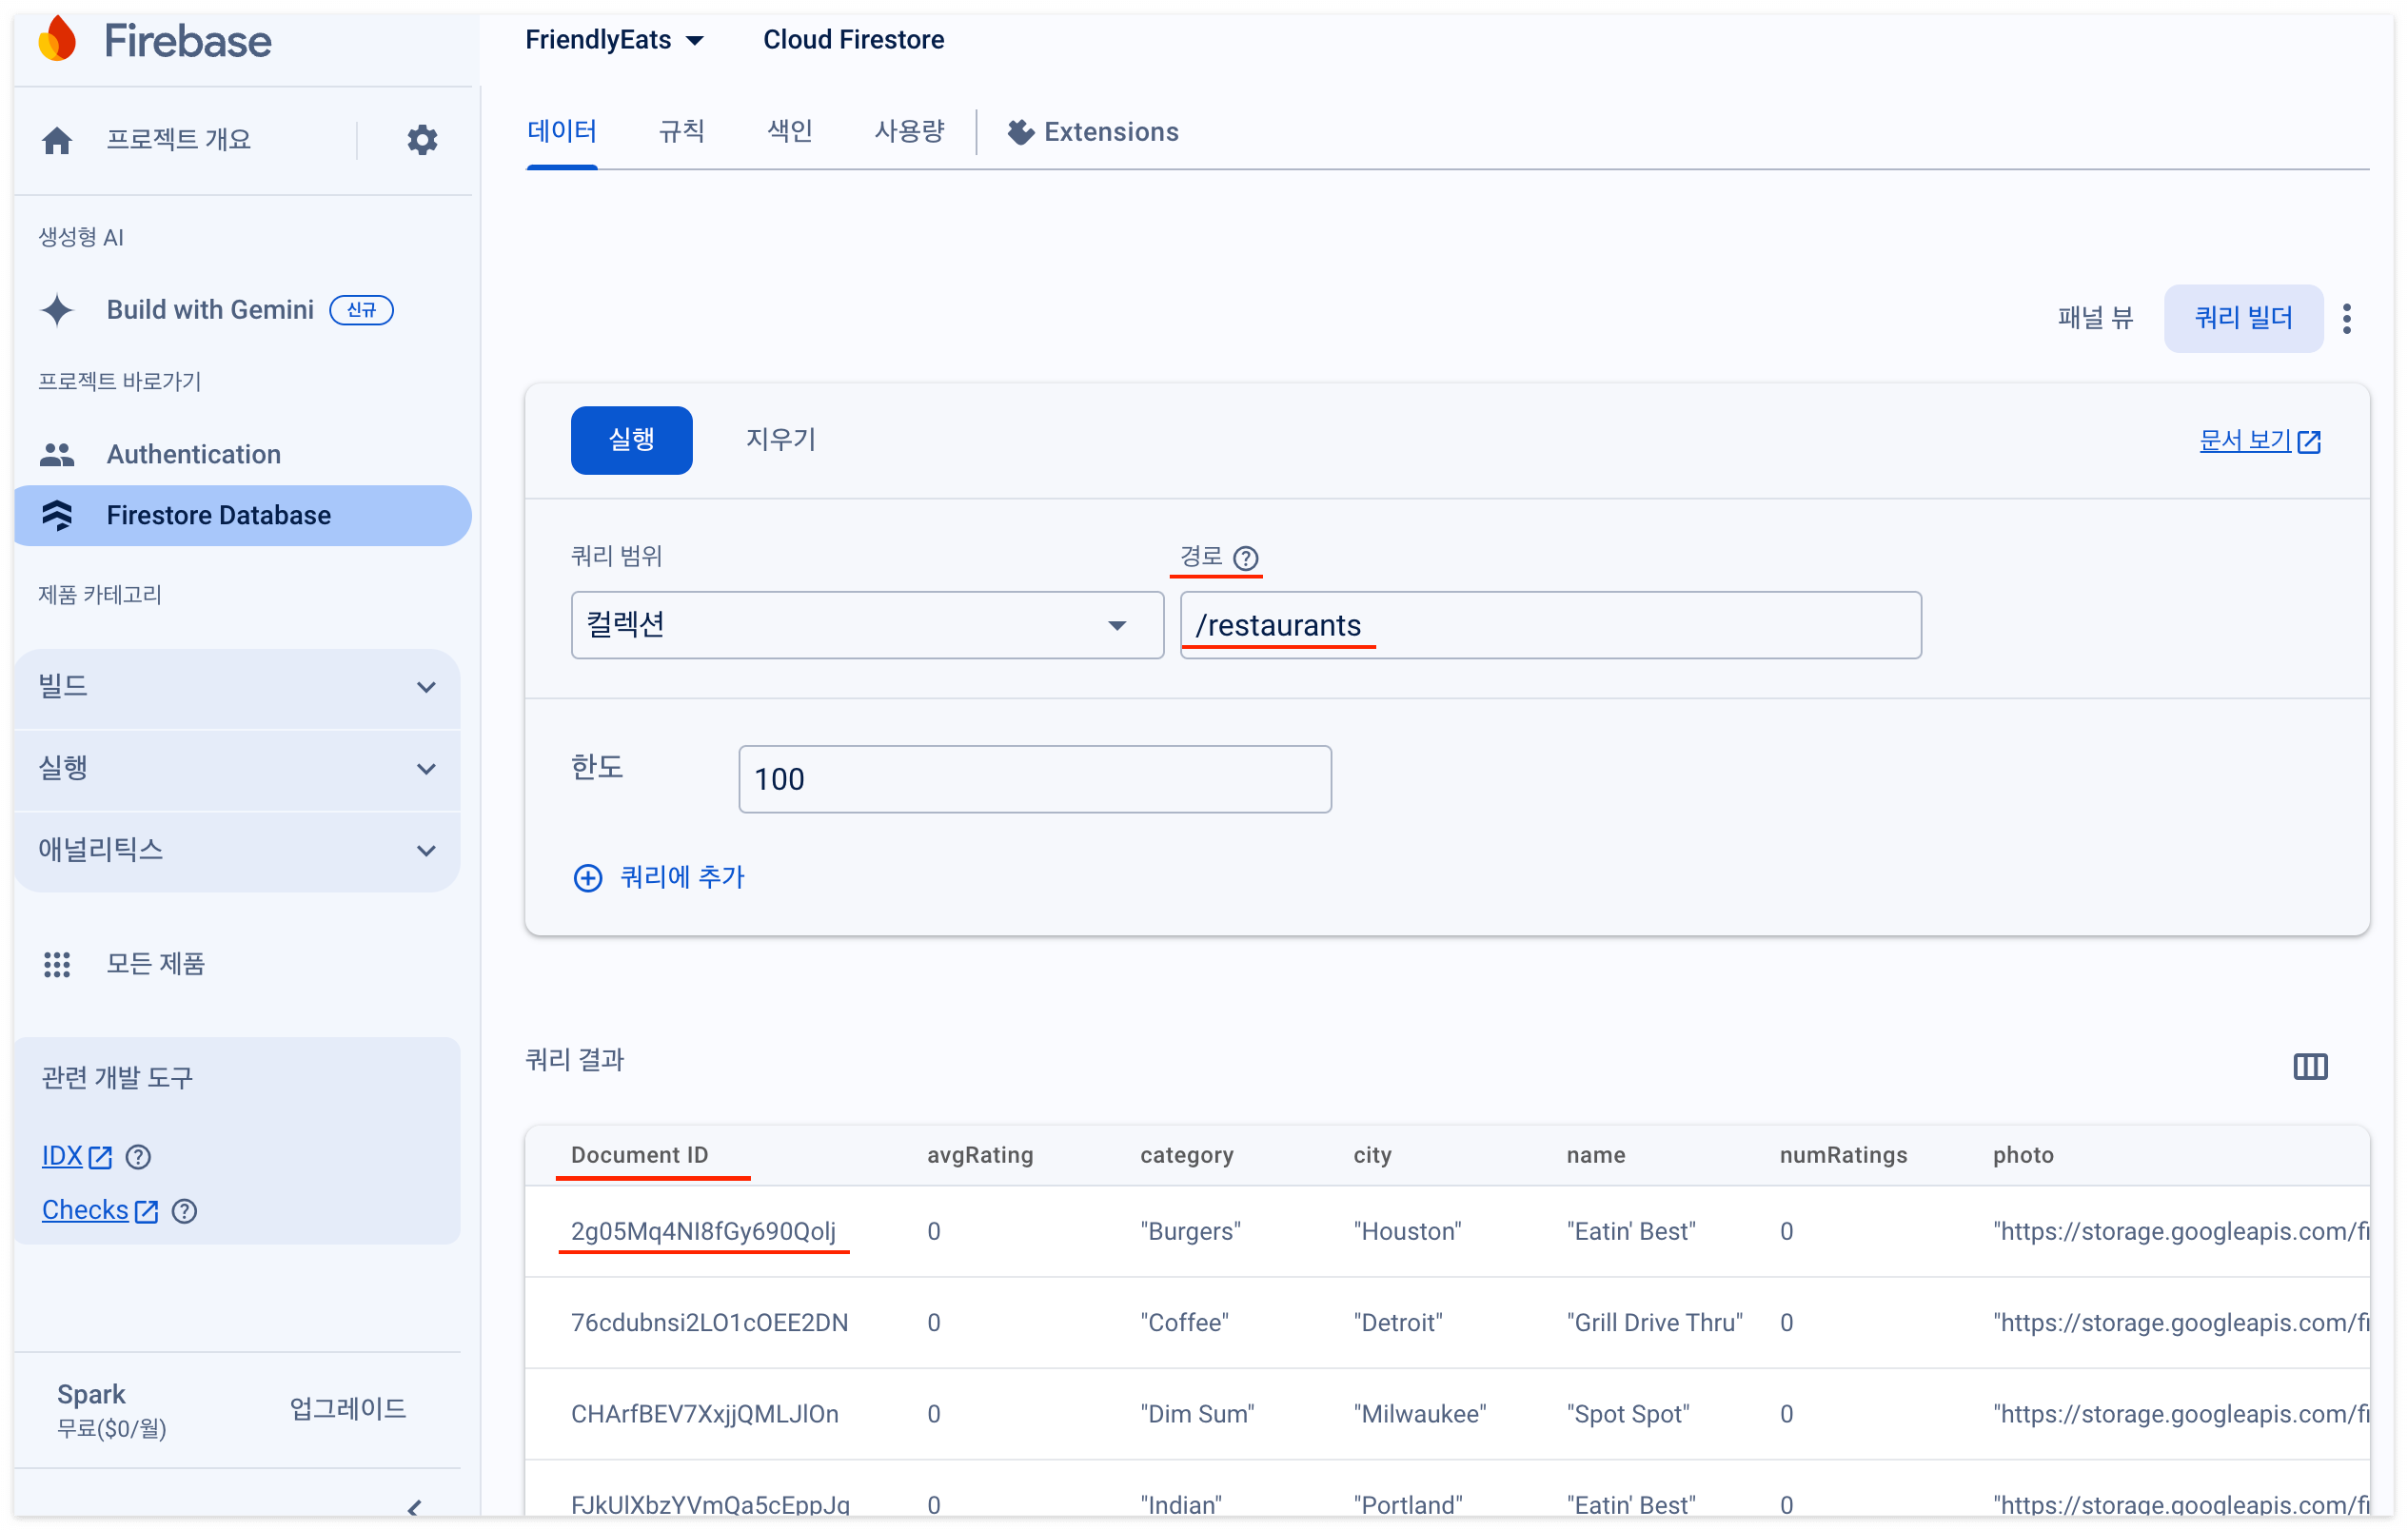Click the help icon beside IDX
The image size is (2408, 1530).
pos(138,1157)
